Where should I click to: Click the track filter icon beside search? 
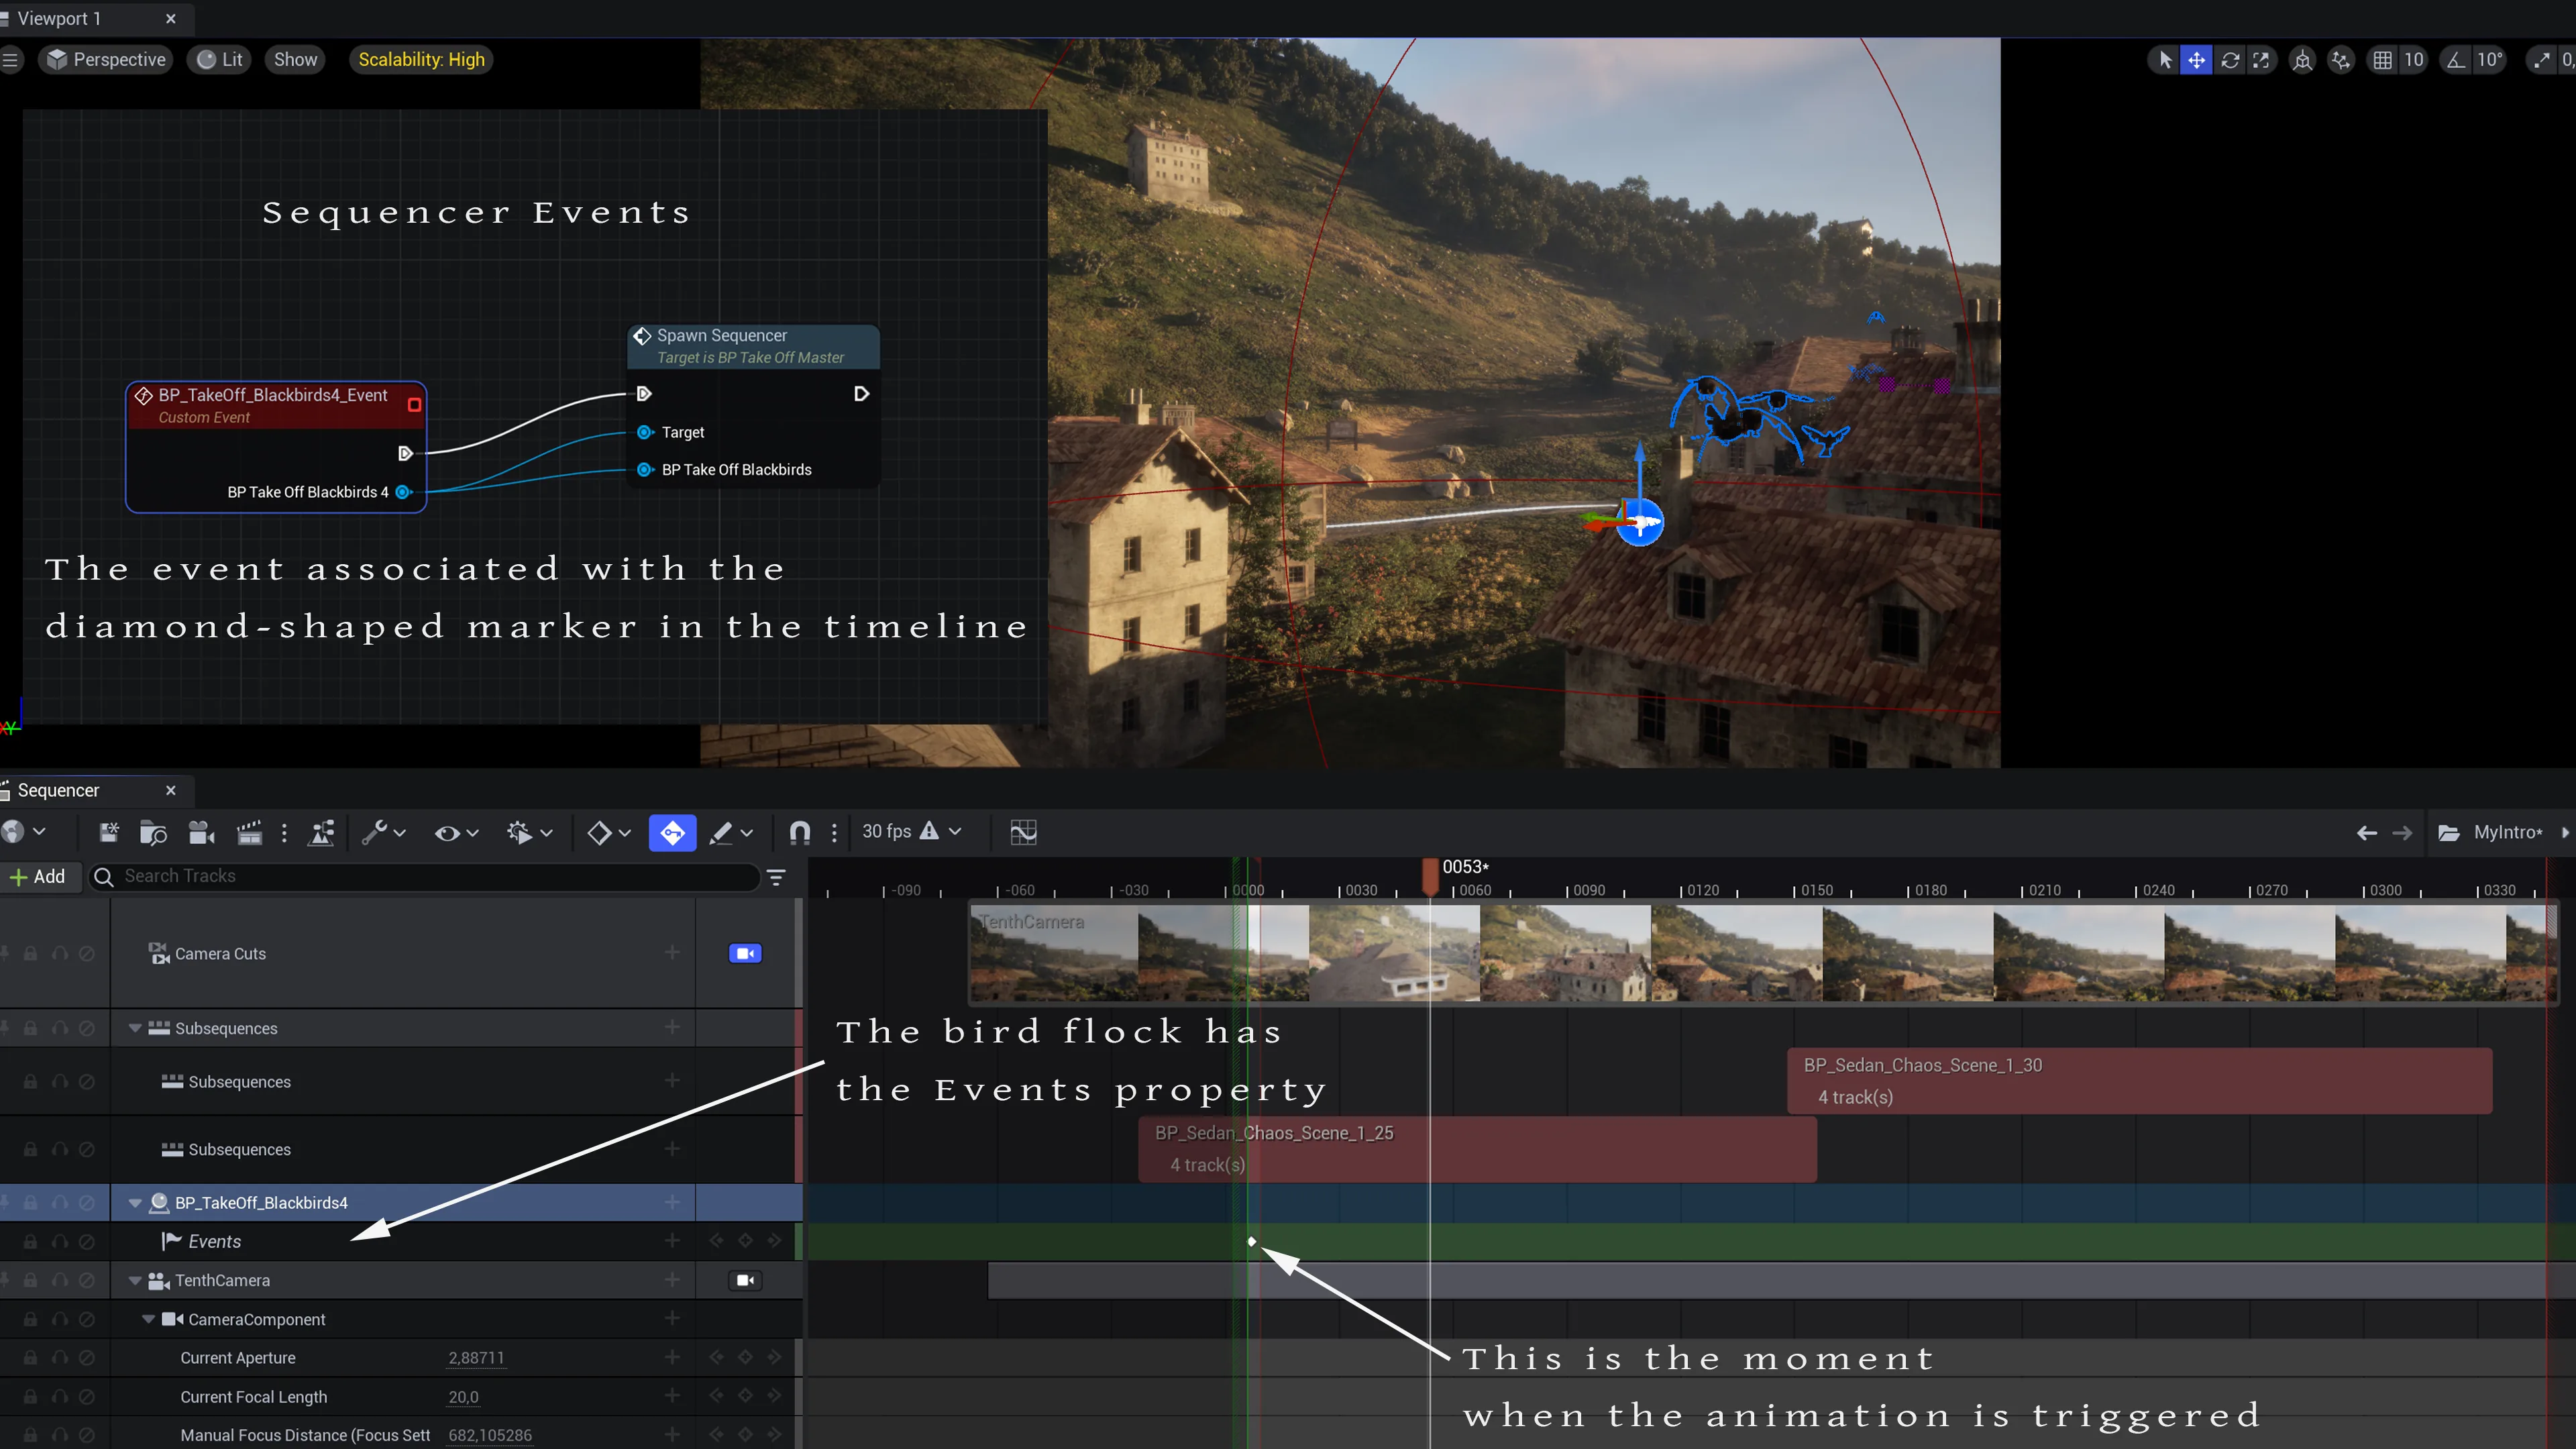pos(776,877)
